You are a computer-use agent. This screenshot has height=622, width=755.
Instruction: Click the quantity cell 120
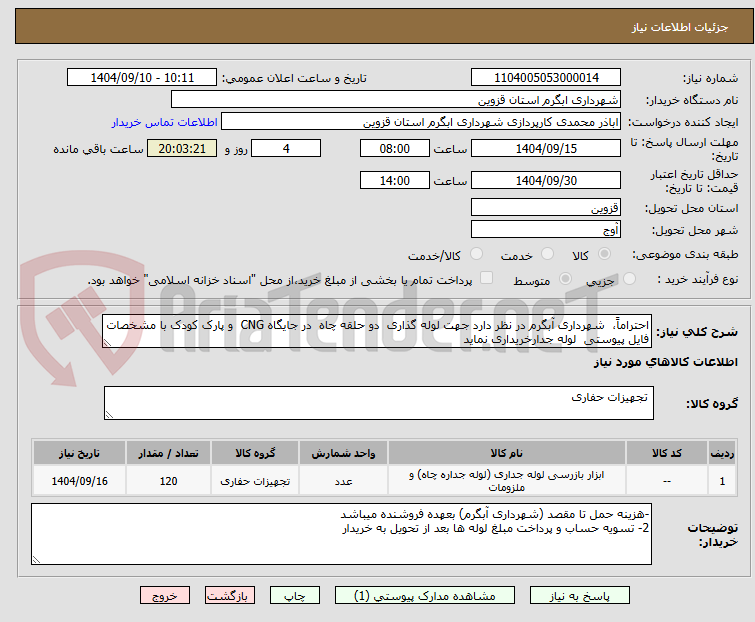(x=169, y=481)
